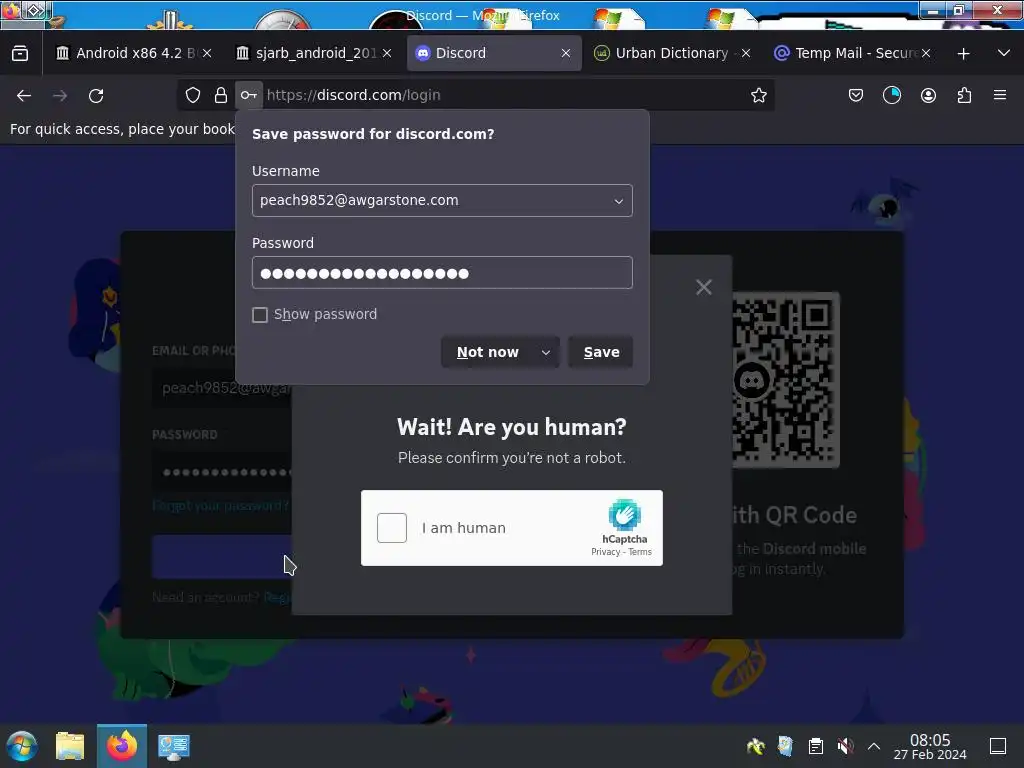Open the Extensions puzzle icon

(x=964, y=95)
